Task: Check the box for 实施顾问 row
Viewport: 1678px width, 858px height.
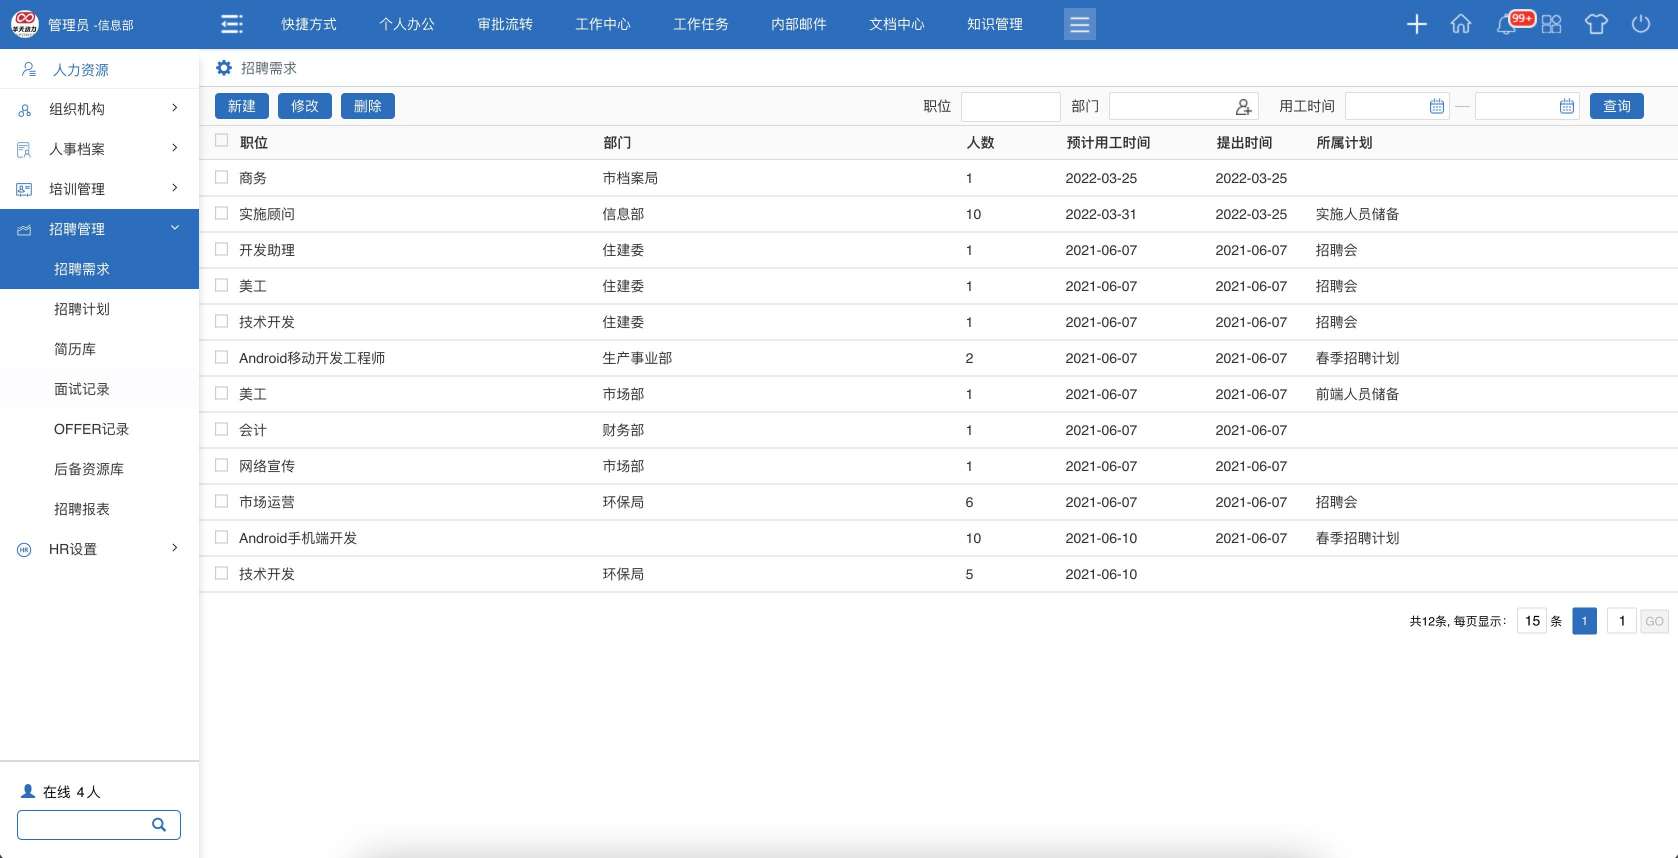Action: click(222, 213)
